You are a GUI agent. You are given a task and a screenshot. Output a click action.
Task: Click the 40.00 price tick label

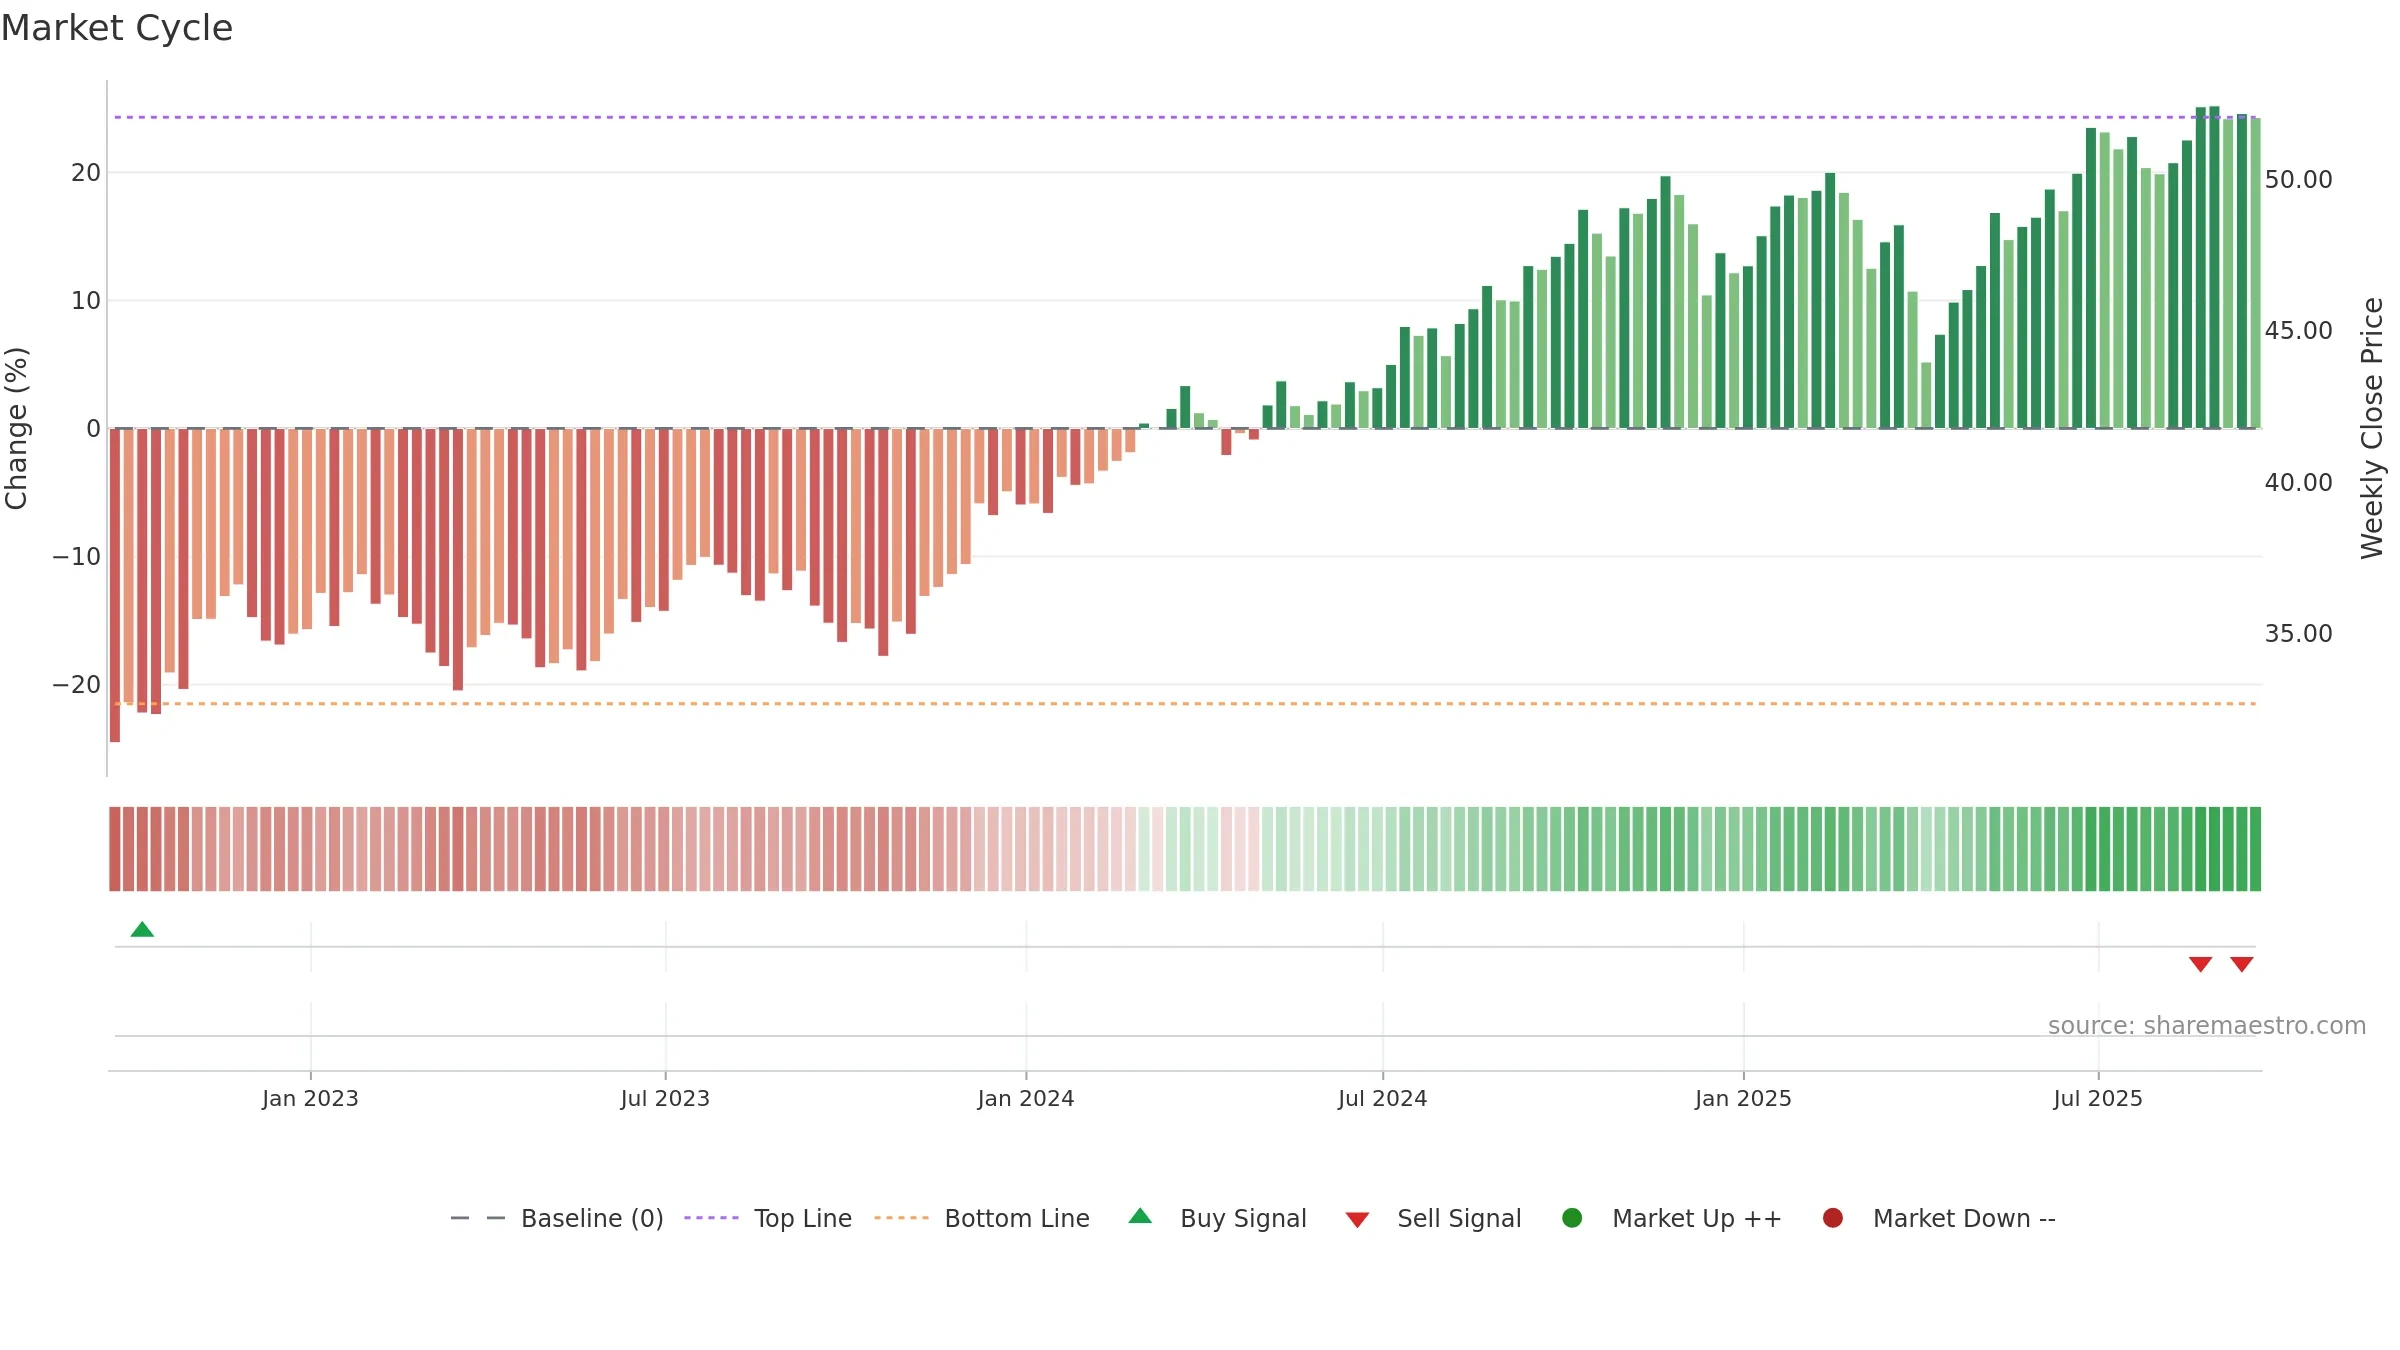(x=2298, y=483)
